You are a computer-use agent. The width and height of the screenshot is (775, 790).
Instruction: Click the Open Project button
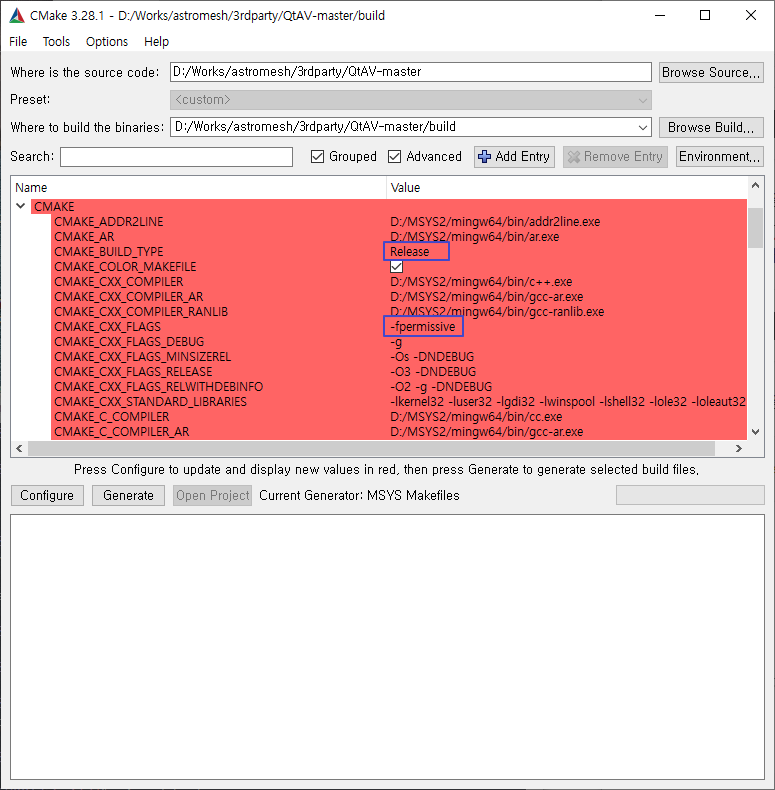pyautogui.click(x=212, y=496)
